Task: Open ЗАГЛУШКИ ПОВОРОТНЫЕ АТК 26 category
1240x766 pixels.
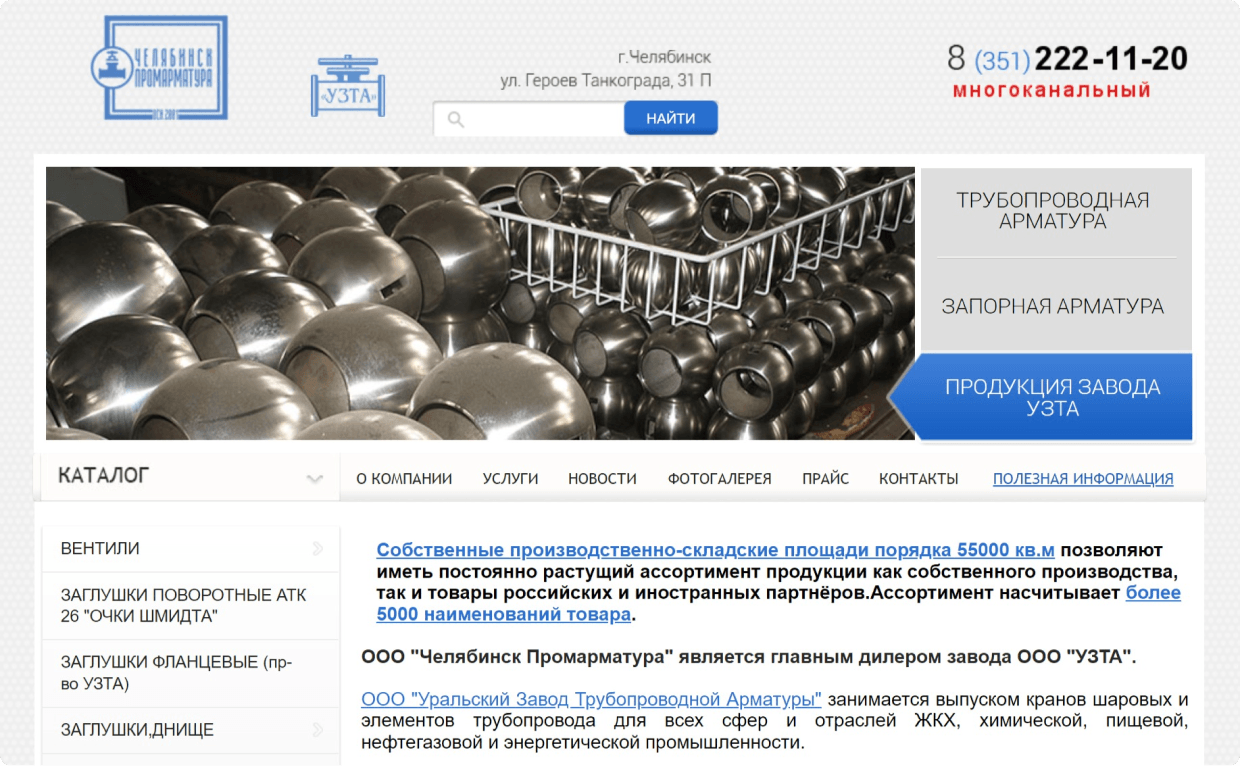Action: click(x=190, y=606)
